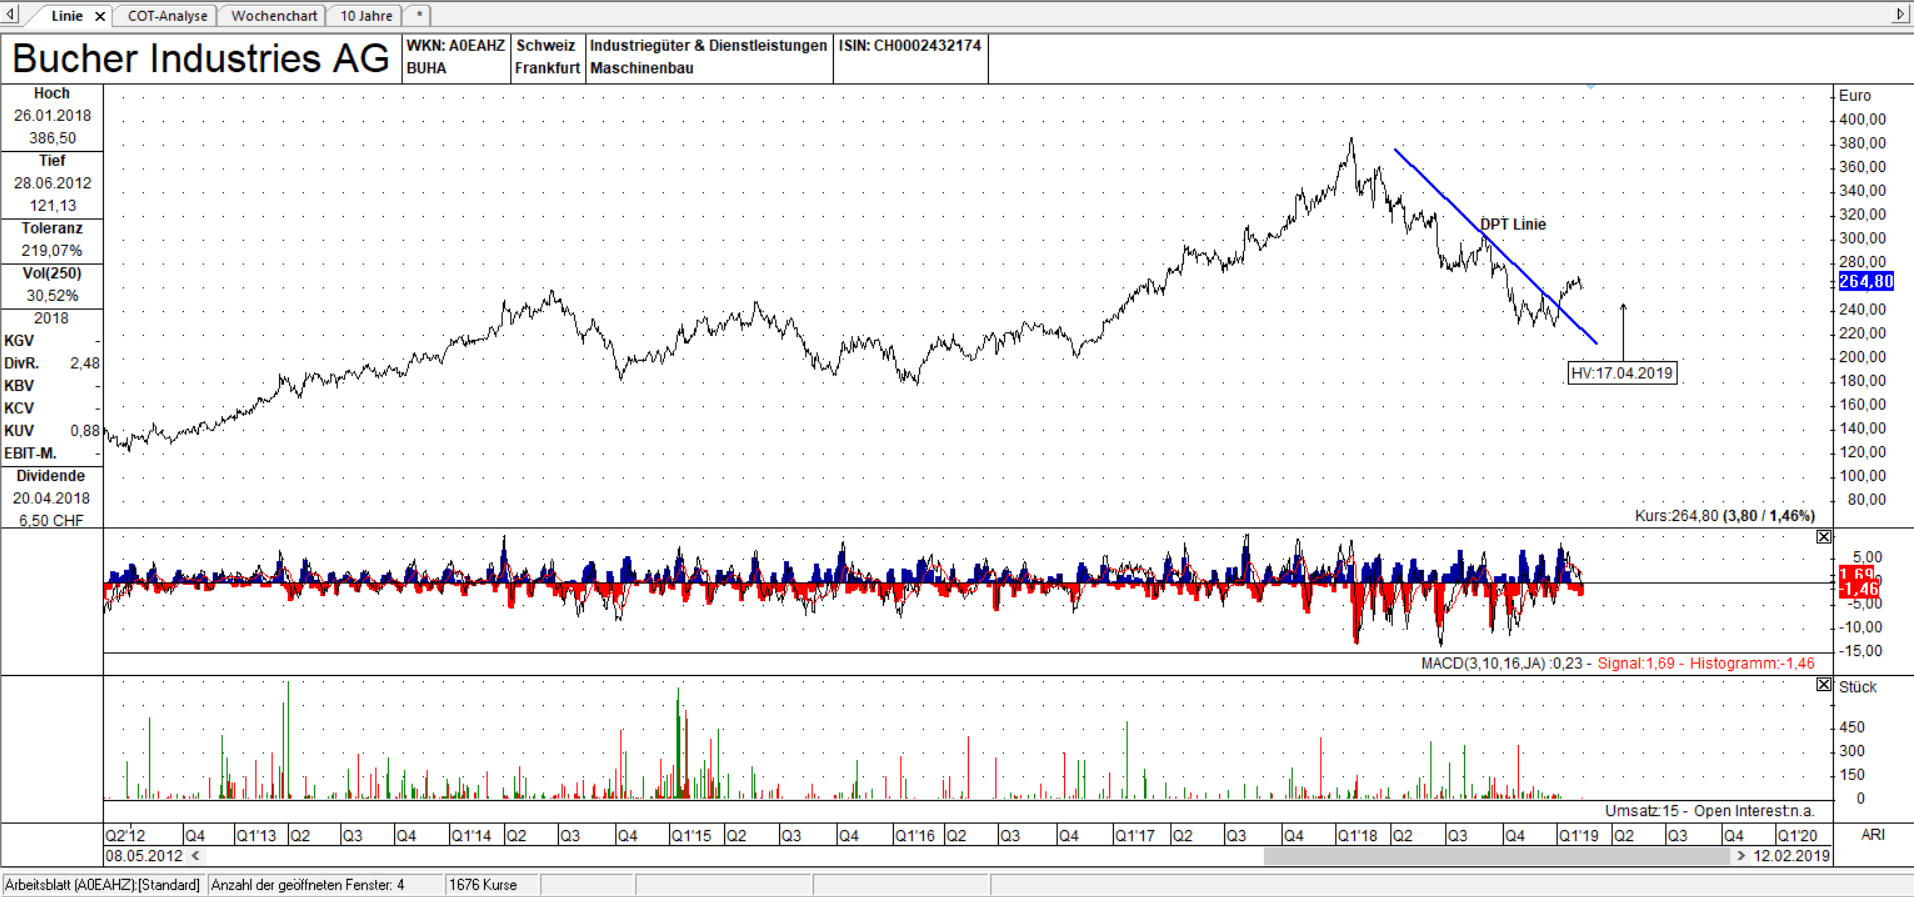1914x897 pixels.
Task: Click the Hoch header in the sidebar
Action: tap(52, 93)
